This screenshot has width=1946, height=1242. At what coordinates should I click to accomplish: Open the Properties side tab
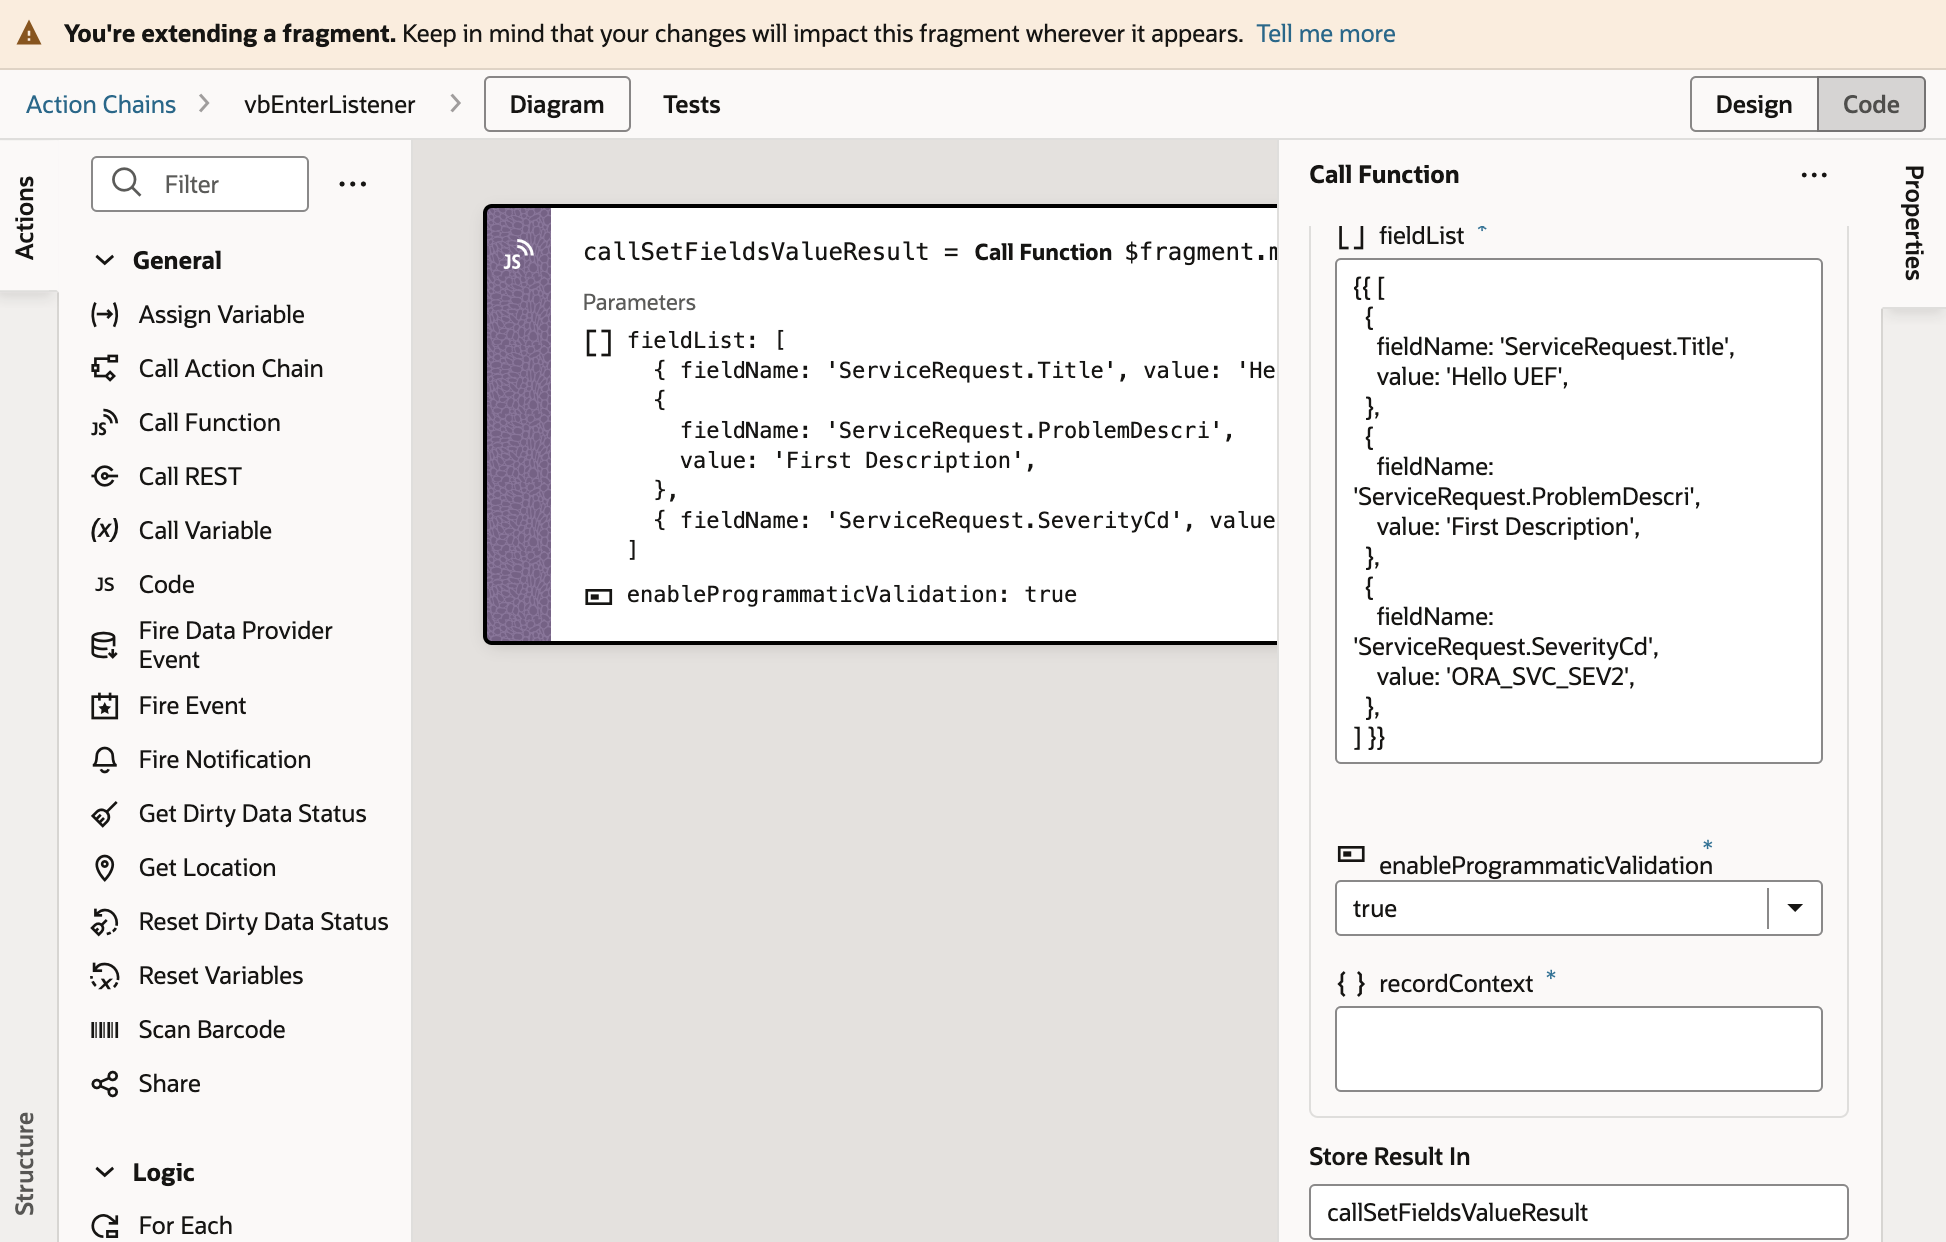(x=1914, y=223)
